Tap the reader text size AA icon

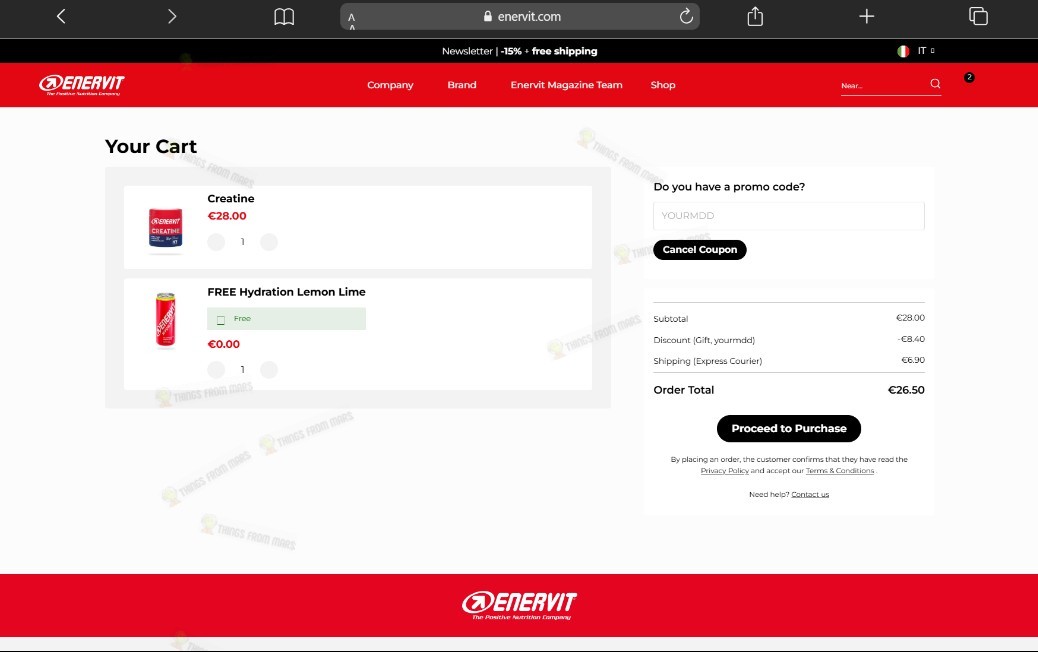[352, 20]
